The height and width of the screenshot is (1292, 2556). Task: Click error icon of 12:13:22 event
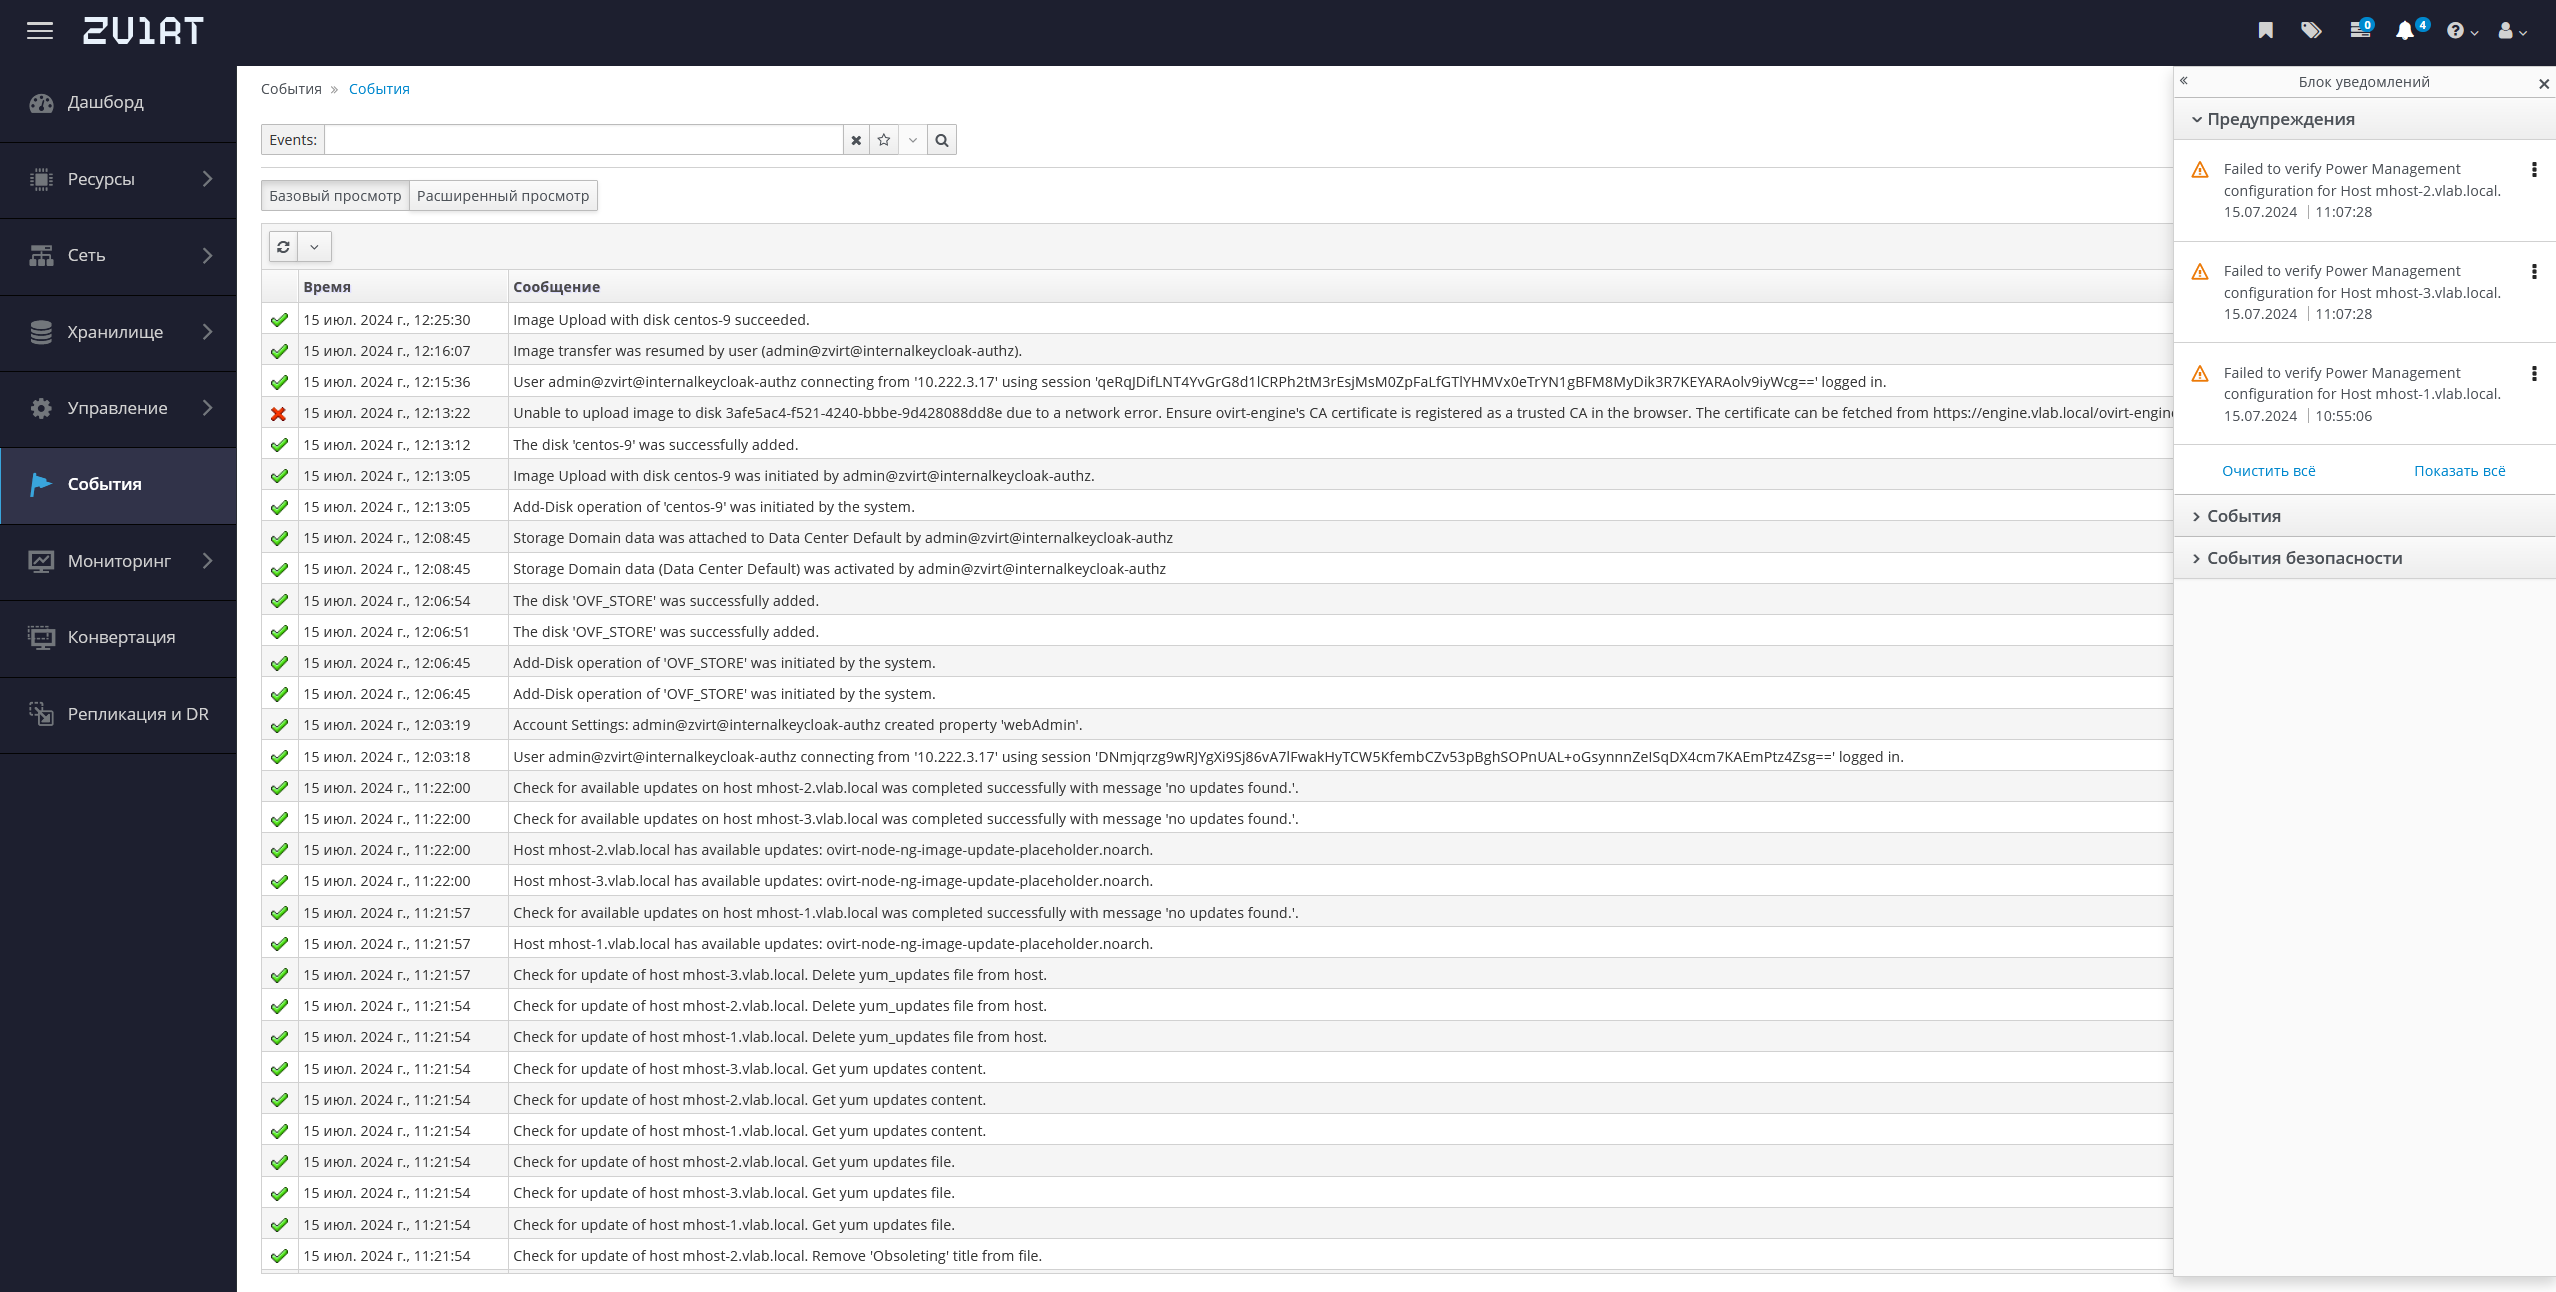(x=279, y=414)
